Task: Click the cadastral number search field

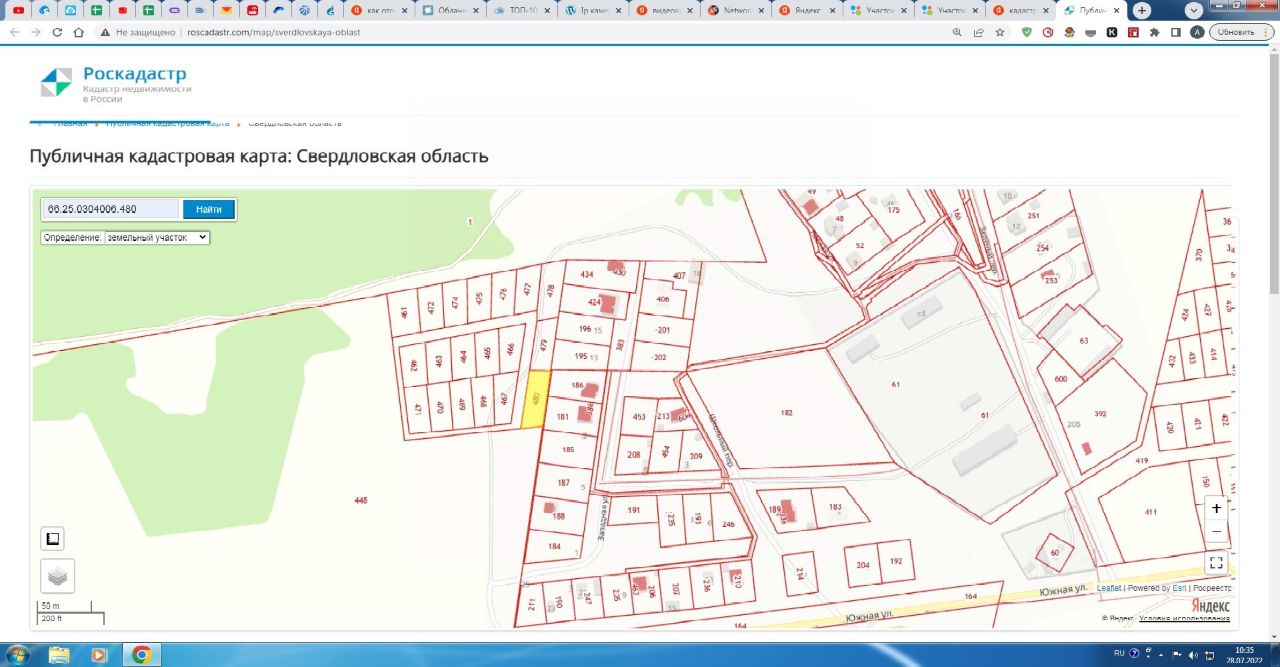Action: pyautogui.click(x=111, y=209)
